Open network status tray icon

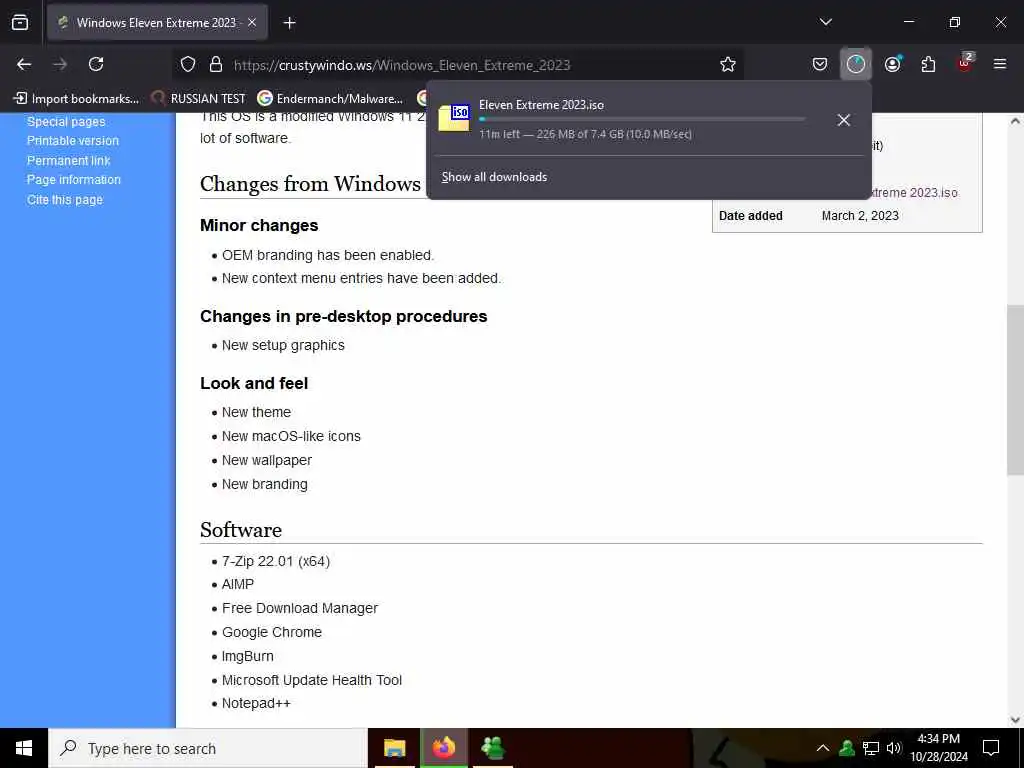(871, 748)
